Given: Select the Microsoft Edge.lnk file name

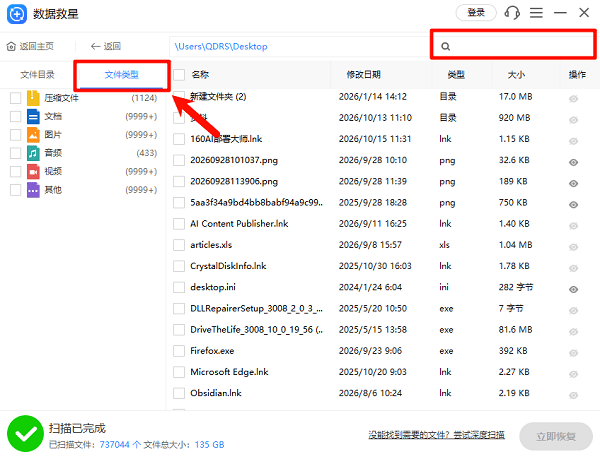Looking at the screenshot, I should click(x=229, y=372).
